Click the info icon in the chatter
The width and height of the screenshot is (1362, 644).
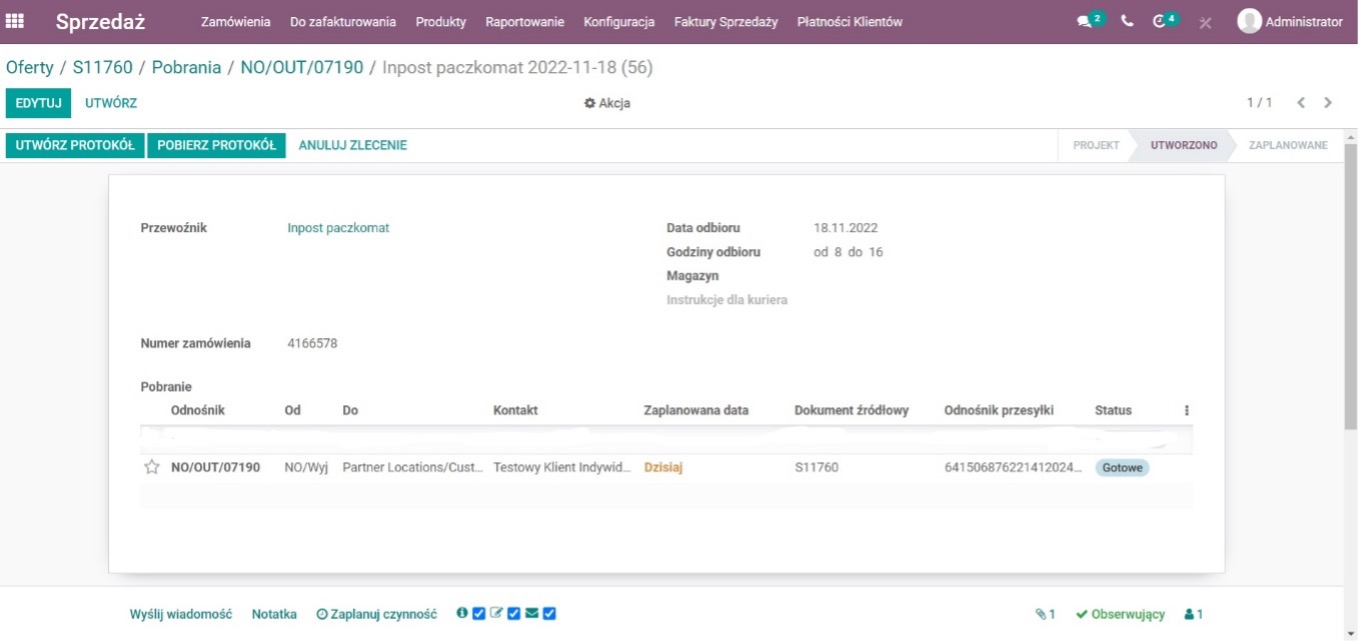(x=462, y=613)
